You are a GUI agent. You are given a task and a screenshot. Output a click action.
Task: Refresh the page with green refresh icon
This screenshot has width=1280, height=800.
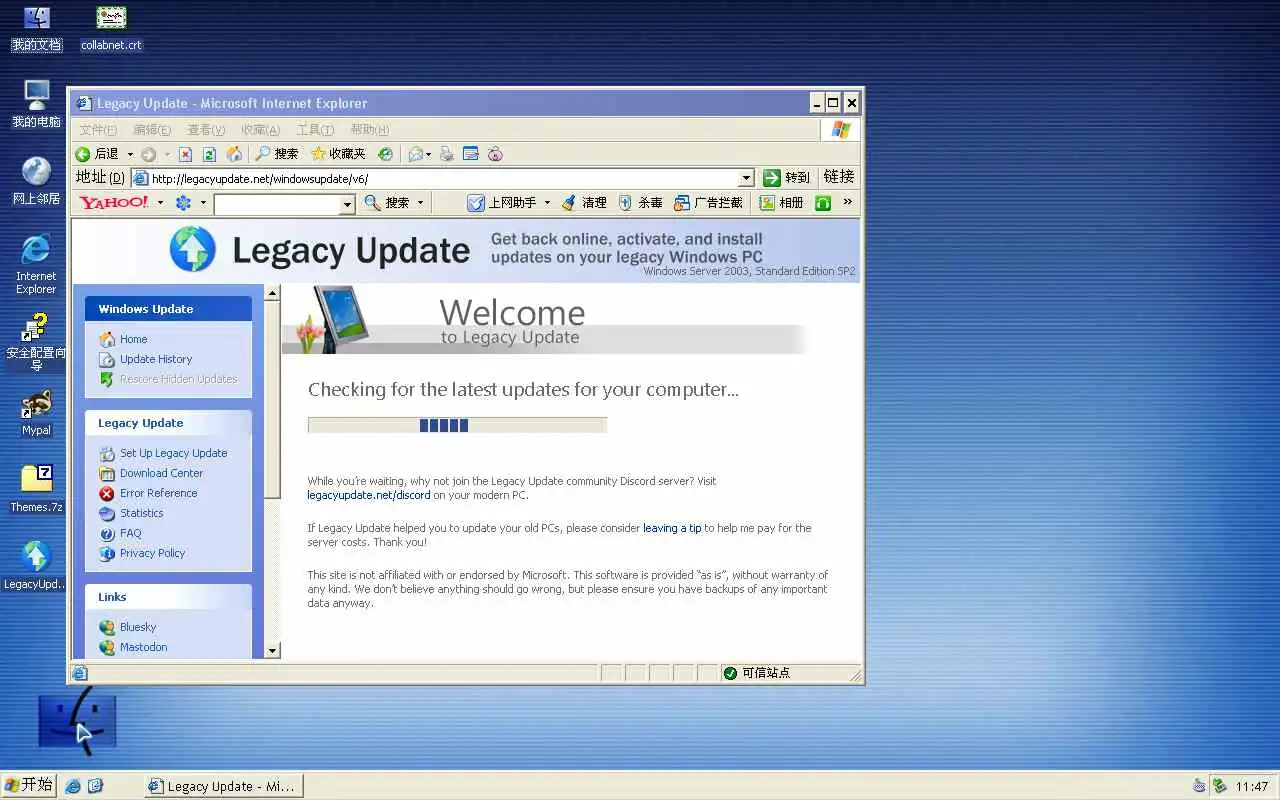[x=209, y=154]
